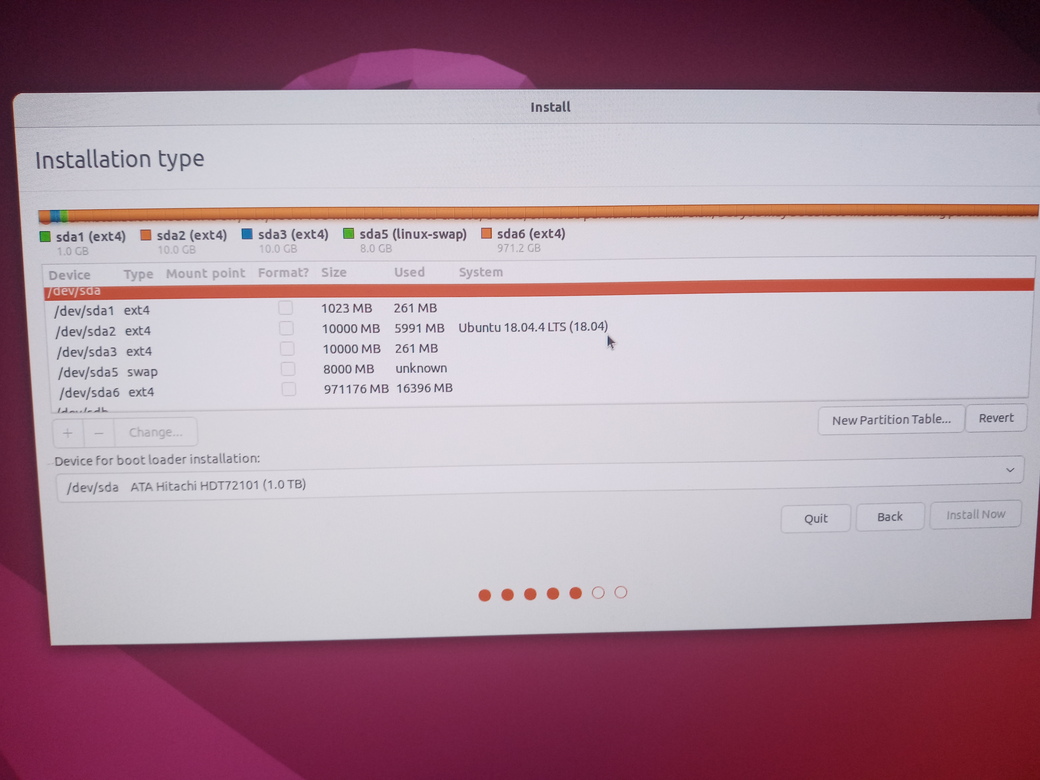Click New Partition Table... button
Image resolution: width=1040 pixels, height=780 pixels.
(x=891, y=420)
